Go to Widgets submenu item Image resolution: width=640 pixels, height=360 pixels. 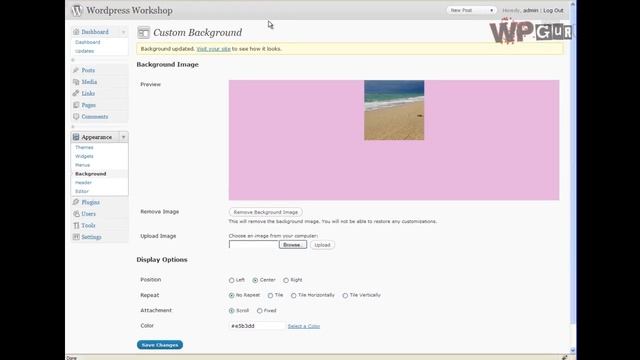click(84, 156)
